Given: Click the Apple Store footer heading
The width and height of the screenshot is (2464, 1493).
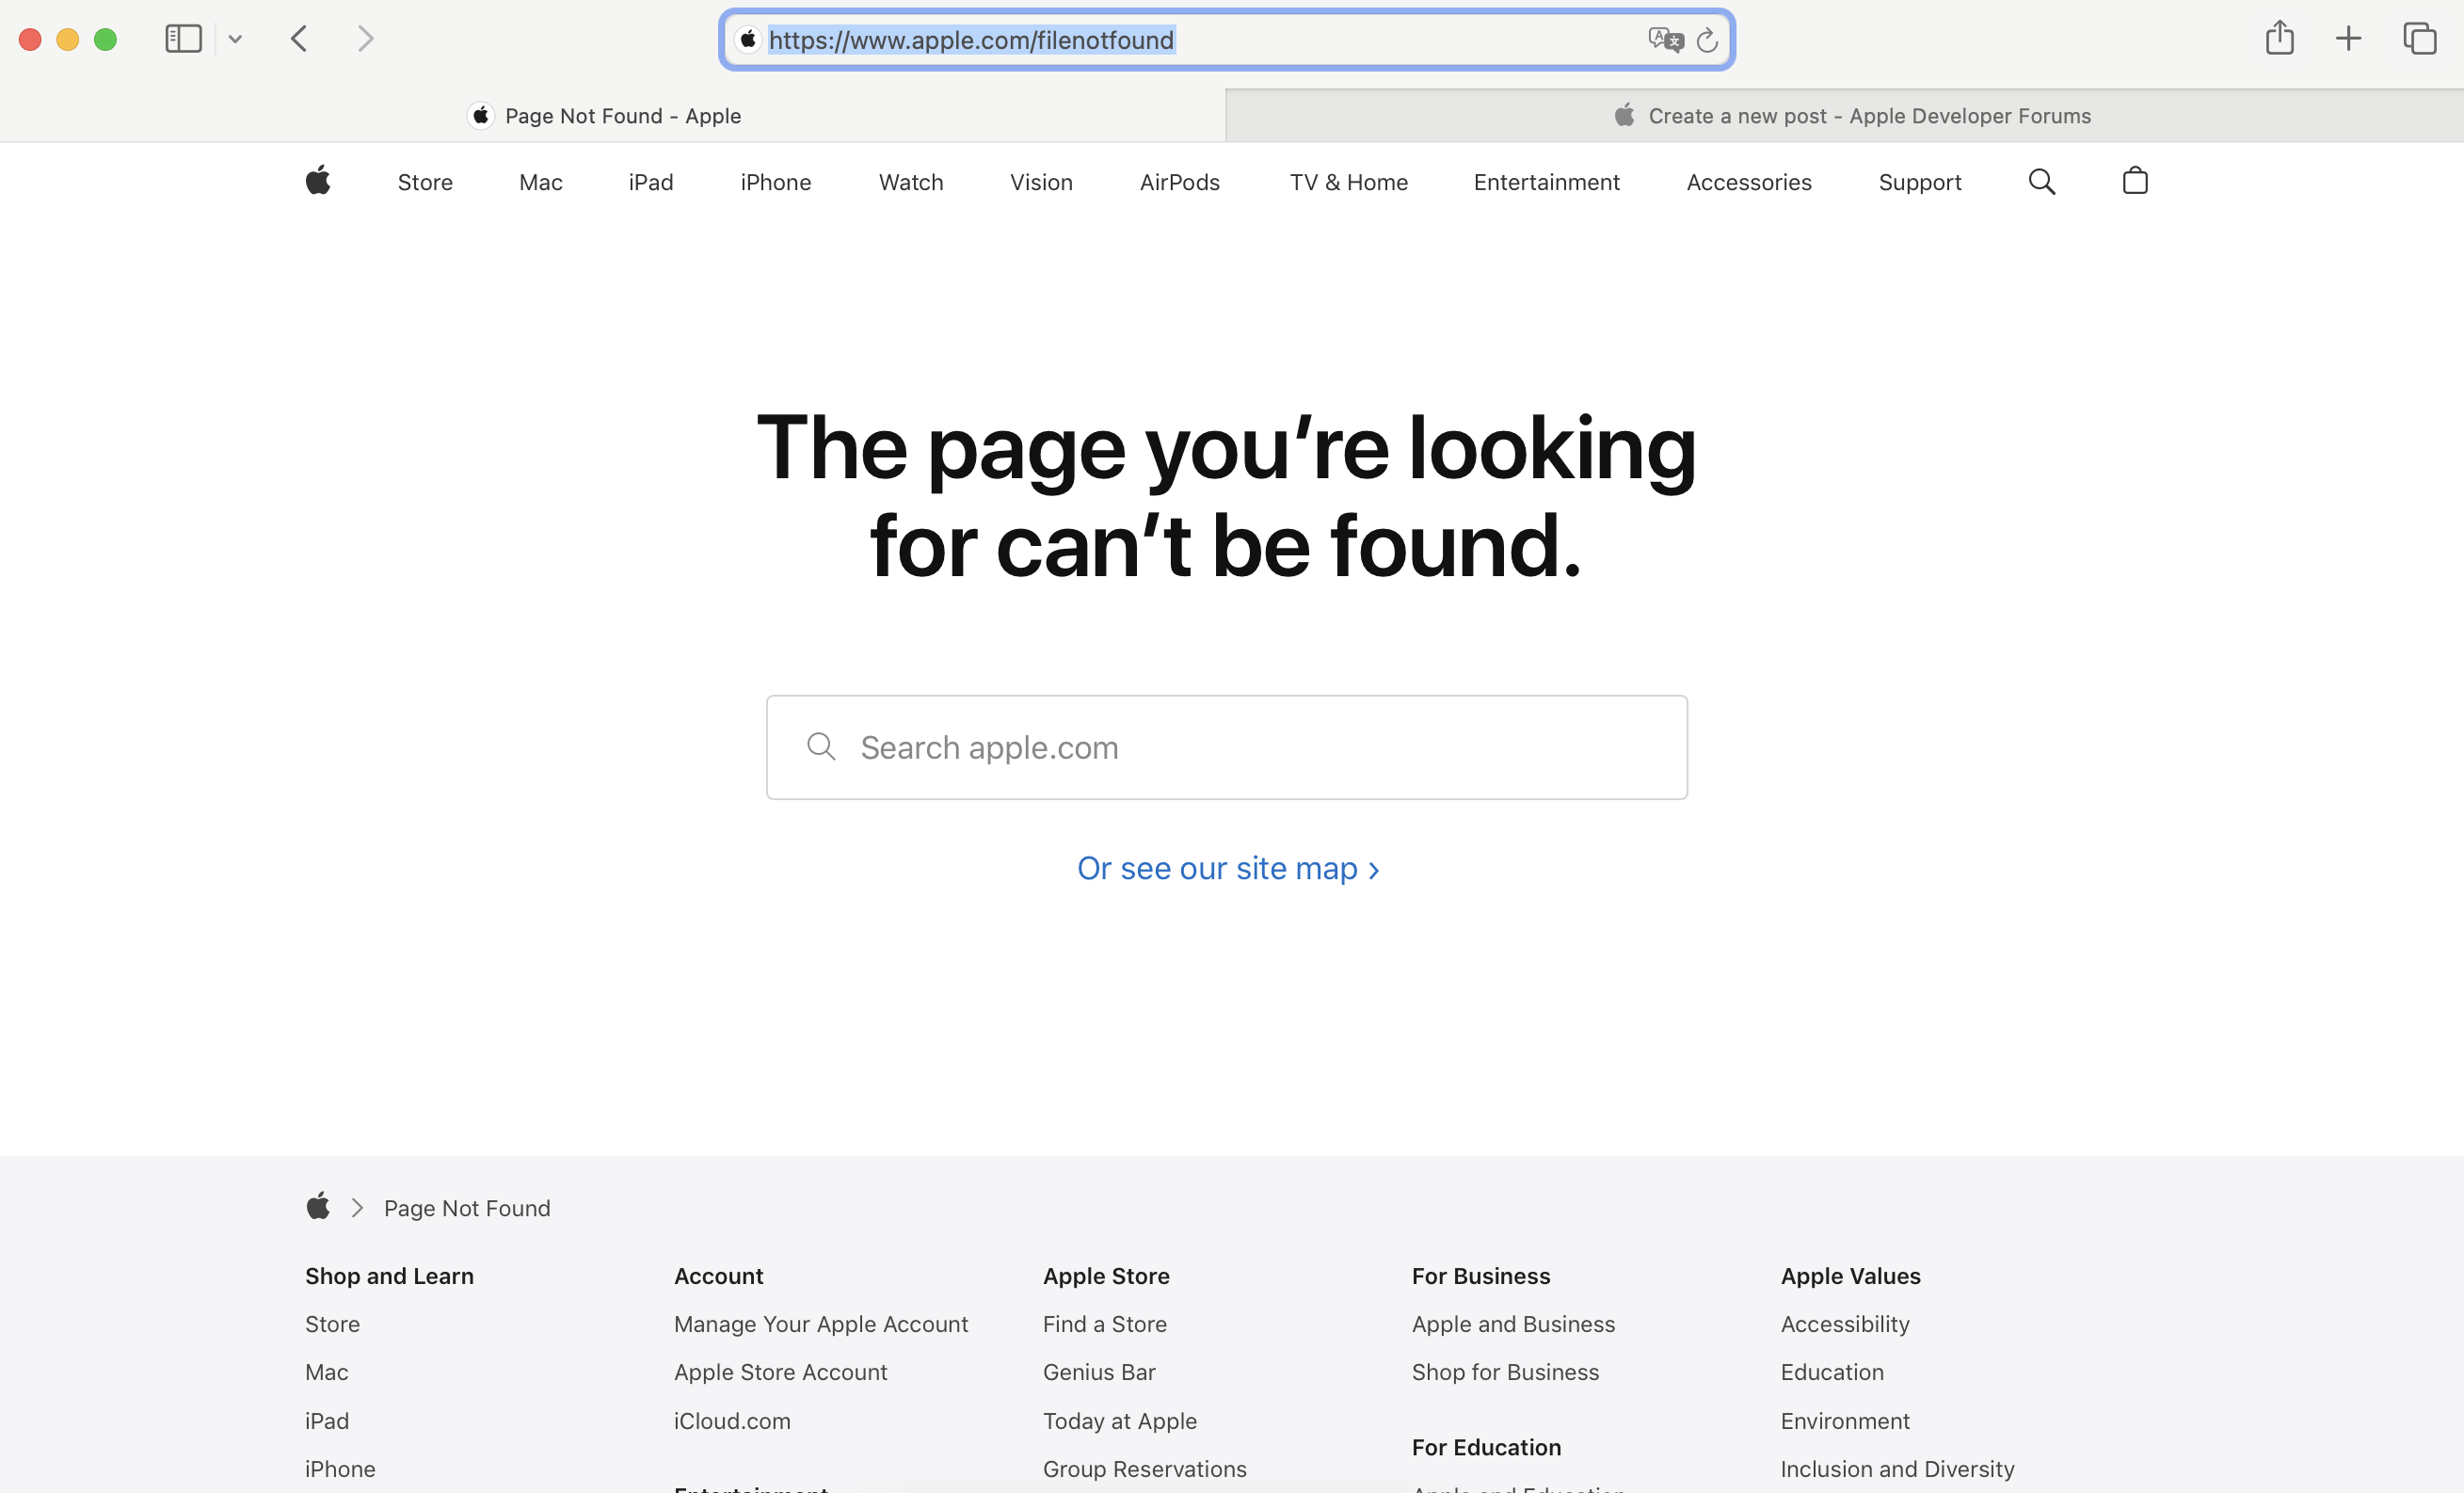Looking at the screenshot, I should [x=1106, y=1276].
